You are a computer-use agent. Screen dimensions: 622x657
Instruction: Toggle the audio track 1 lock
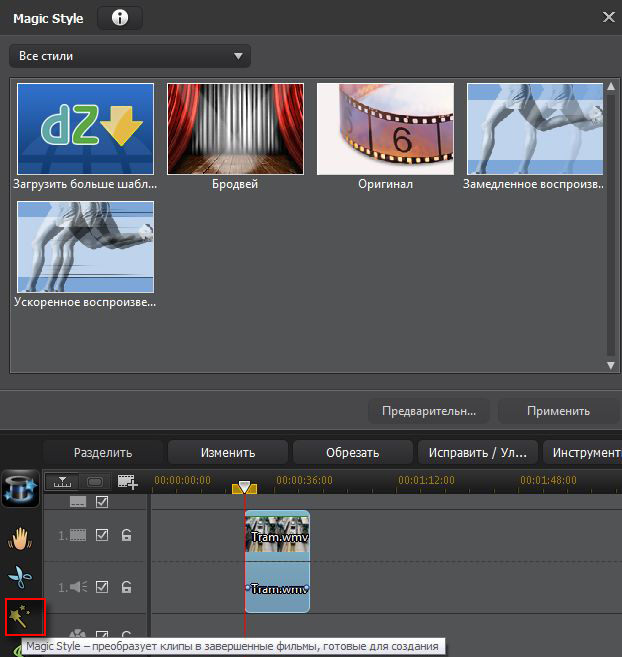(127, 588)
